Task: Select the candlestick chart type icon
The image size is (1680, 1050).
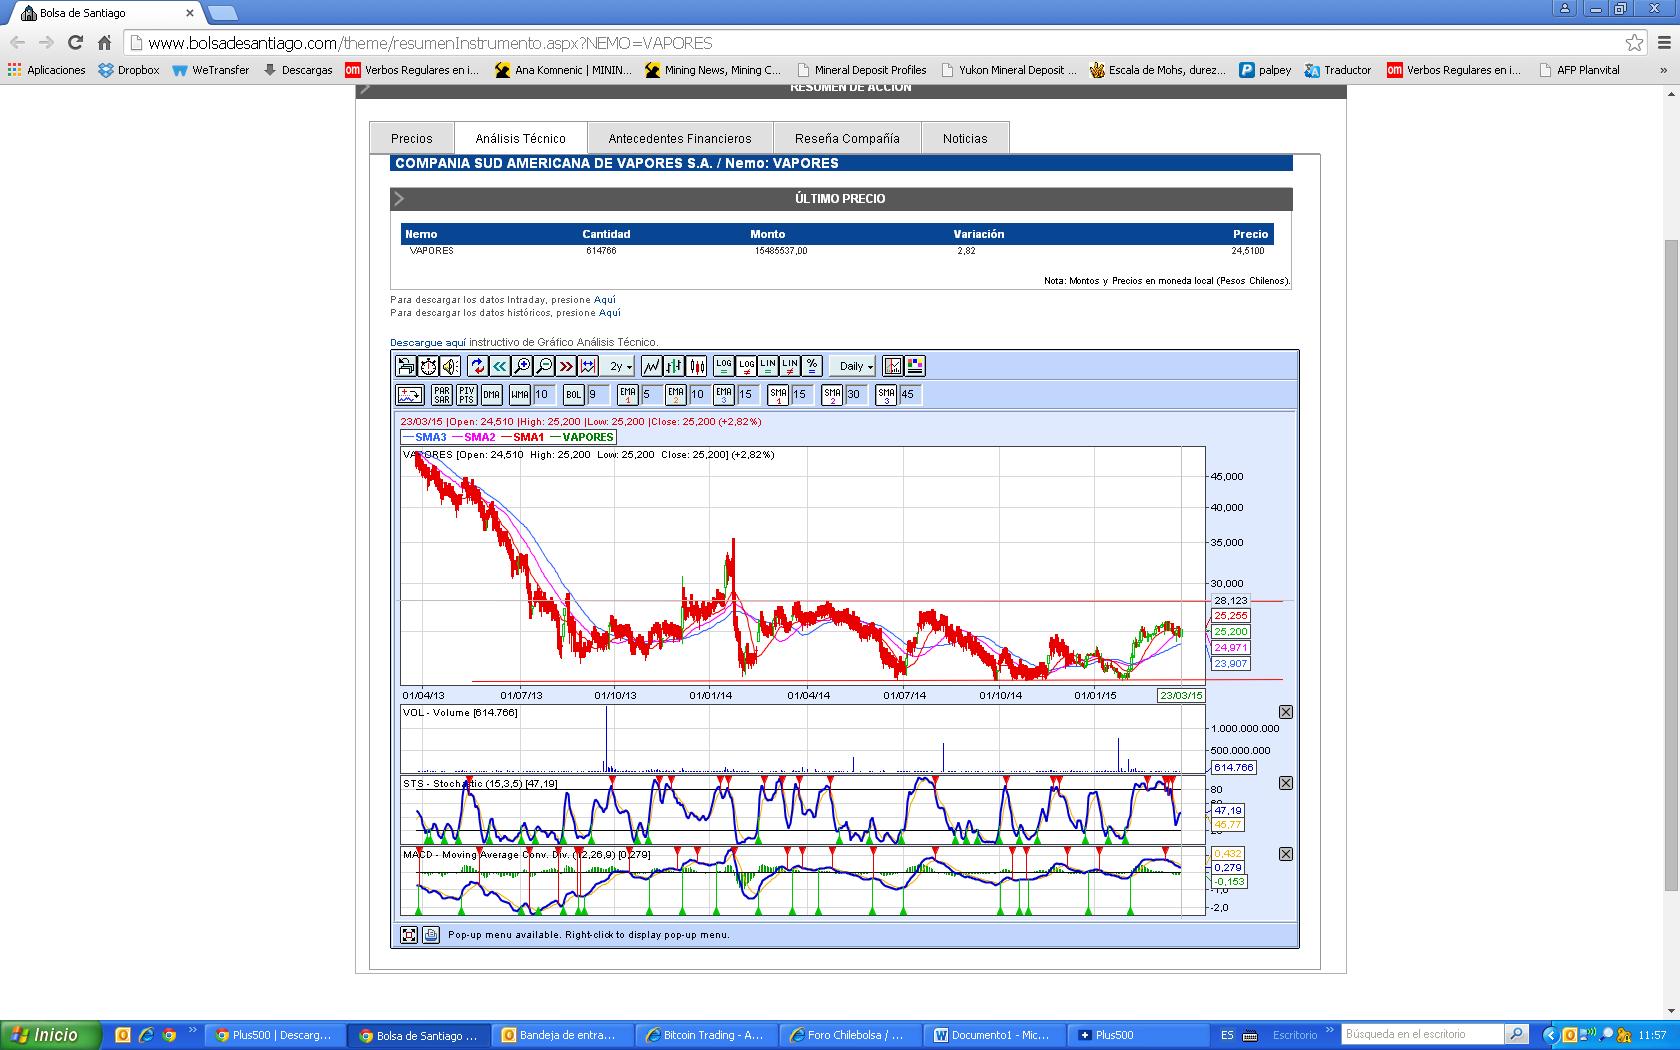Action: click(x=697, y=366)
